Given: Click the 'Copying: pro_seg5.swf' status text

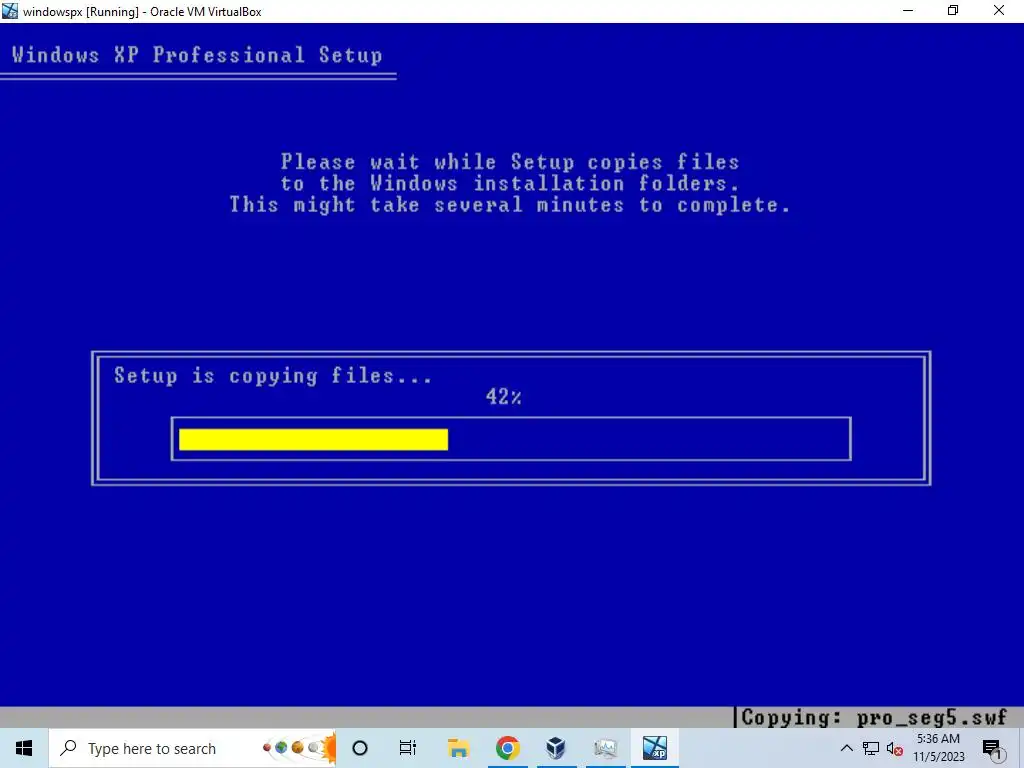Looking at the screenshot, I should click(874, 718).
